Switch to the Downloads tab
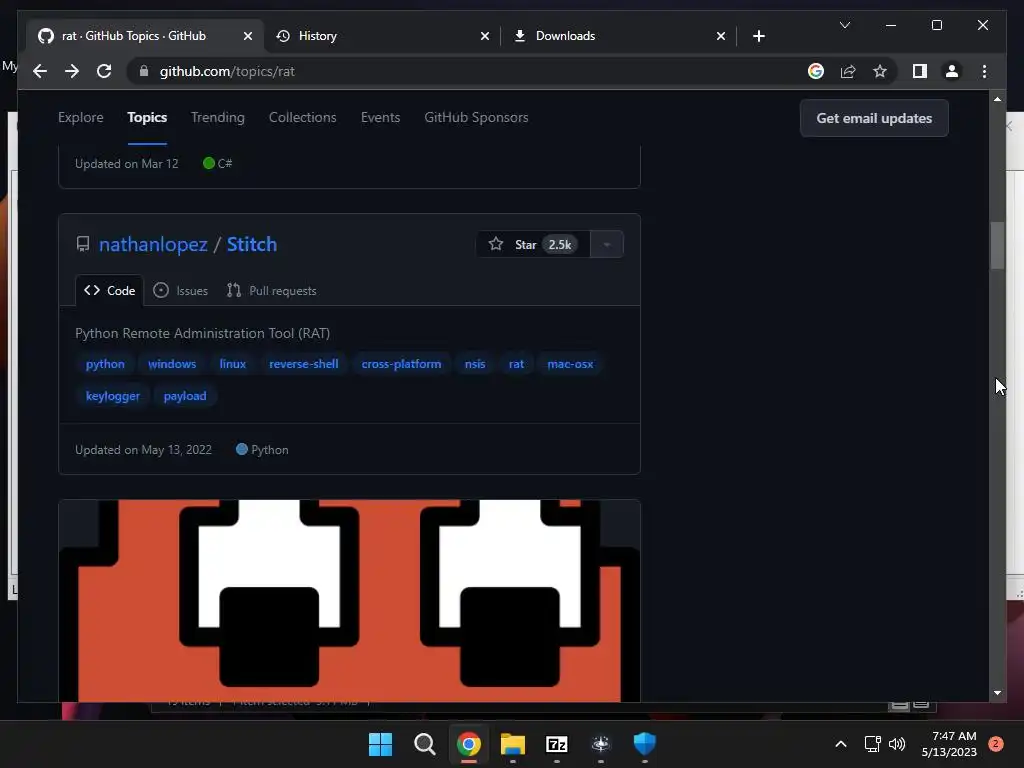The image size is (1024, 768). [618, 36]
